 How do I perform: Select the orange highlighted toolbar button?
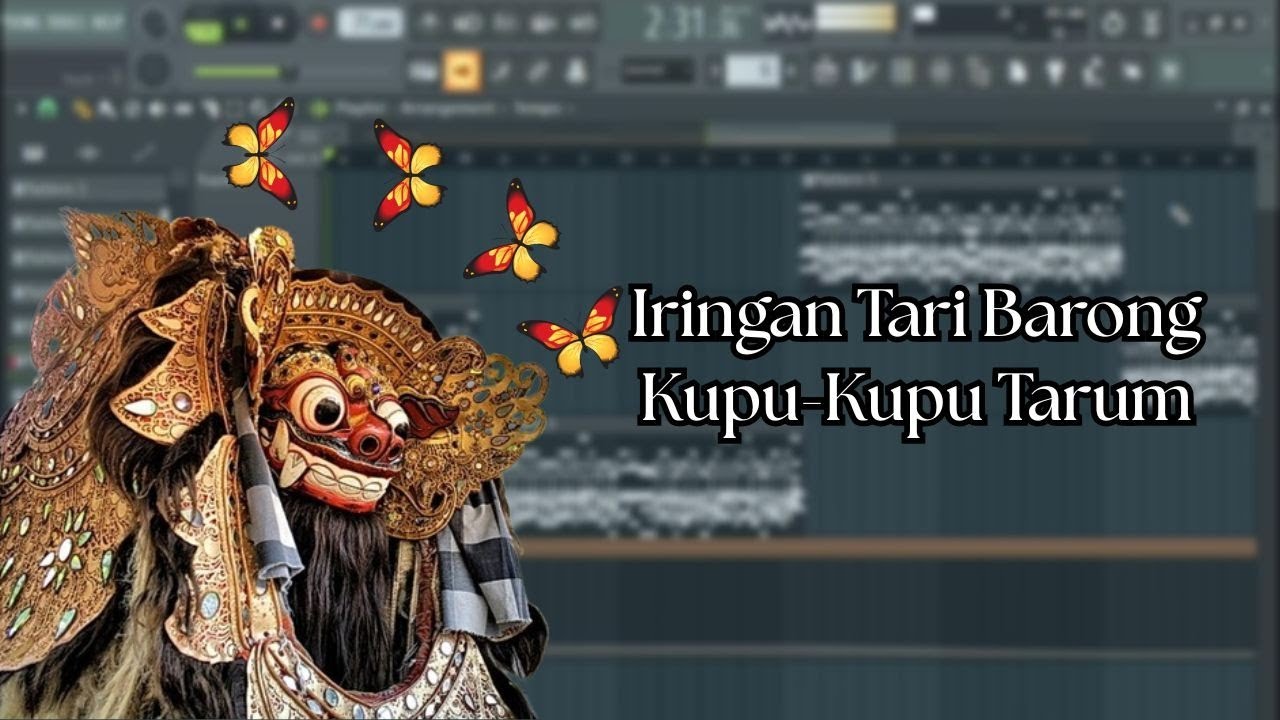pyautogui.click(x=462, y=70)
